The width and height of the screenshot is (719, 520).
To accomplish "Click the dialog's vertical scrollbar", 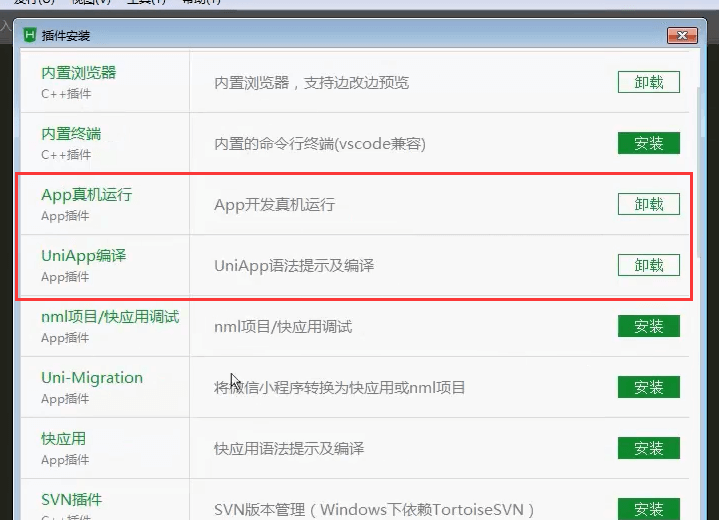I will click(x=699, y=172).
